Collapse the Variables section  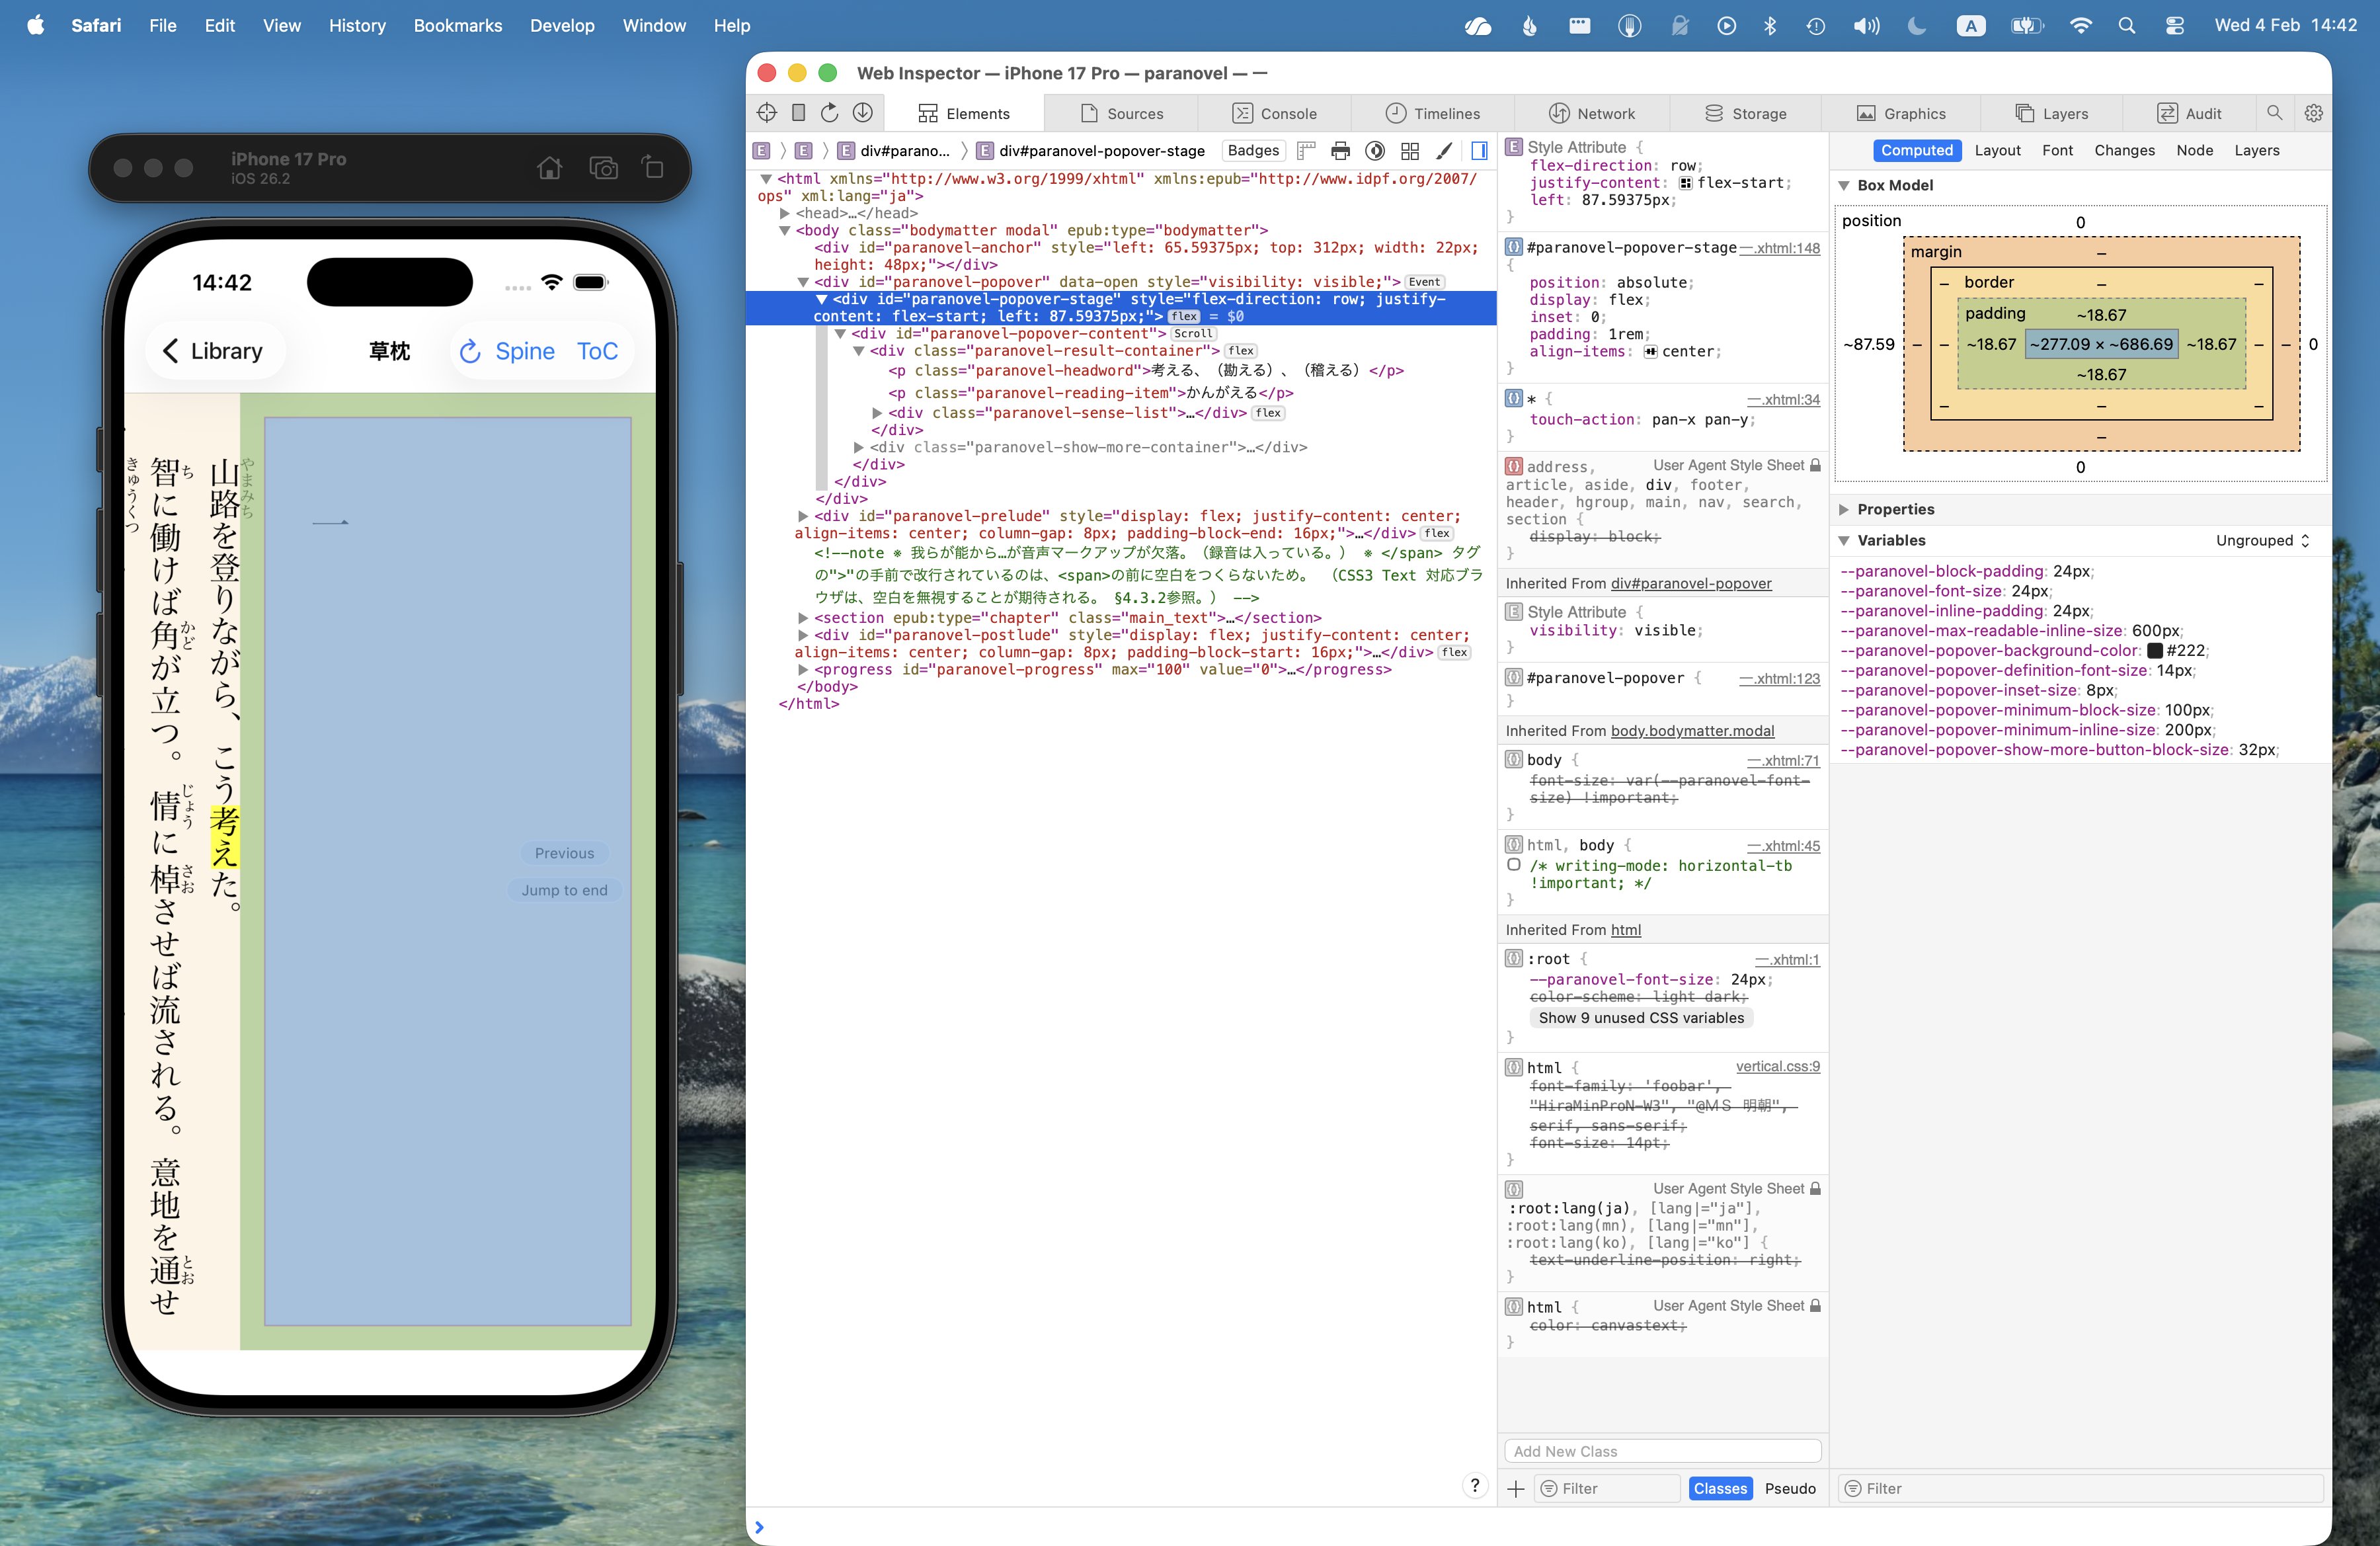click(1844, 541)
